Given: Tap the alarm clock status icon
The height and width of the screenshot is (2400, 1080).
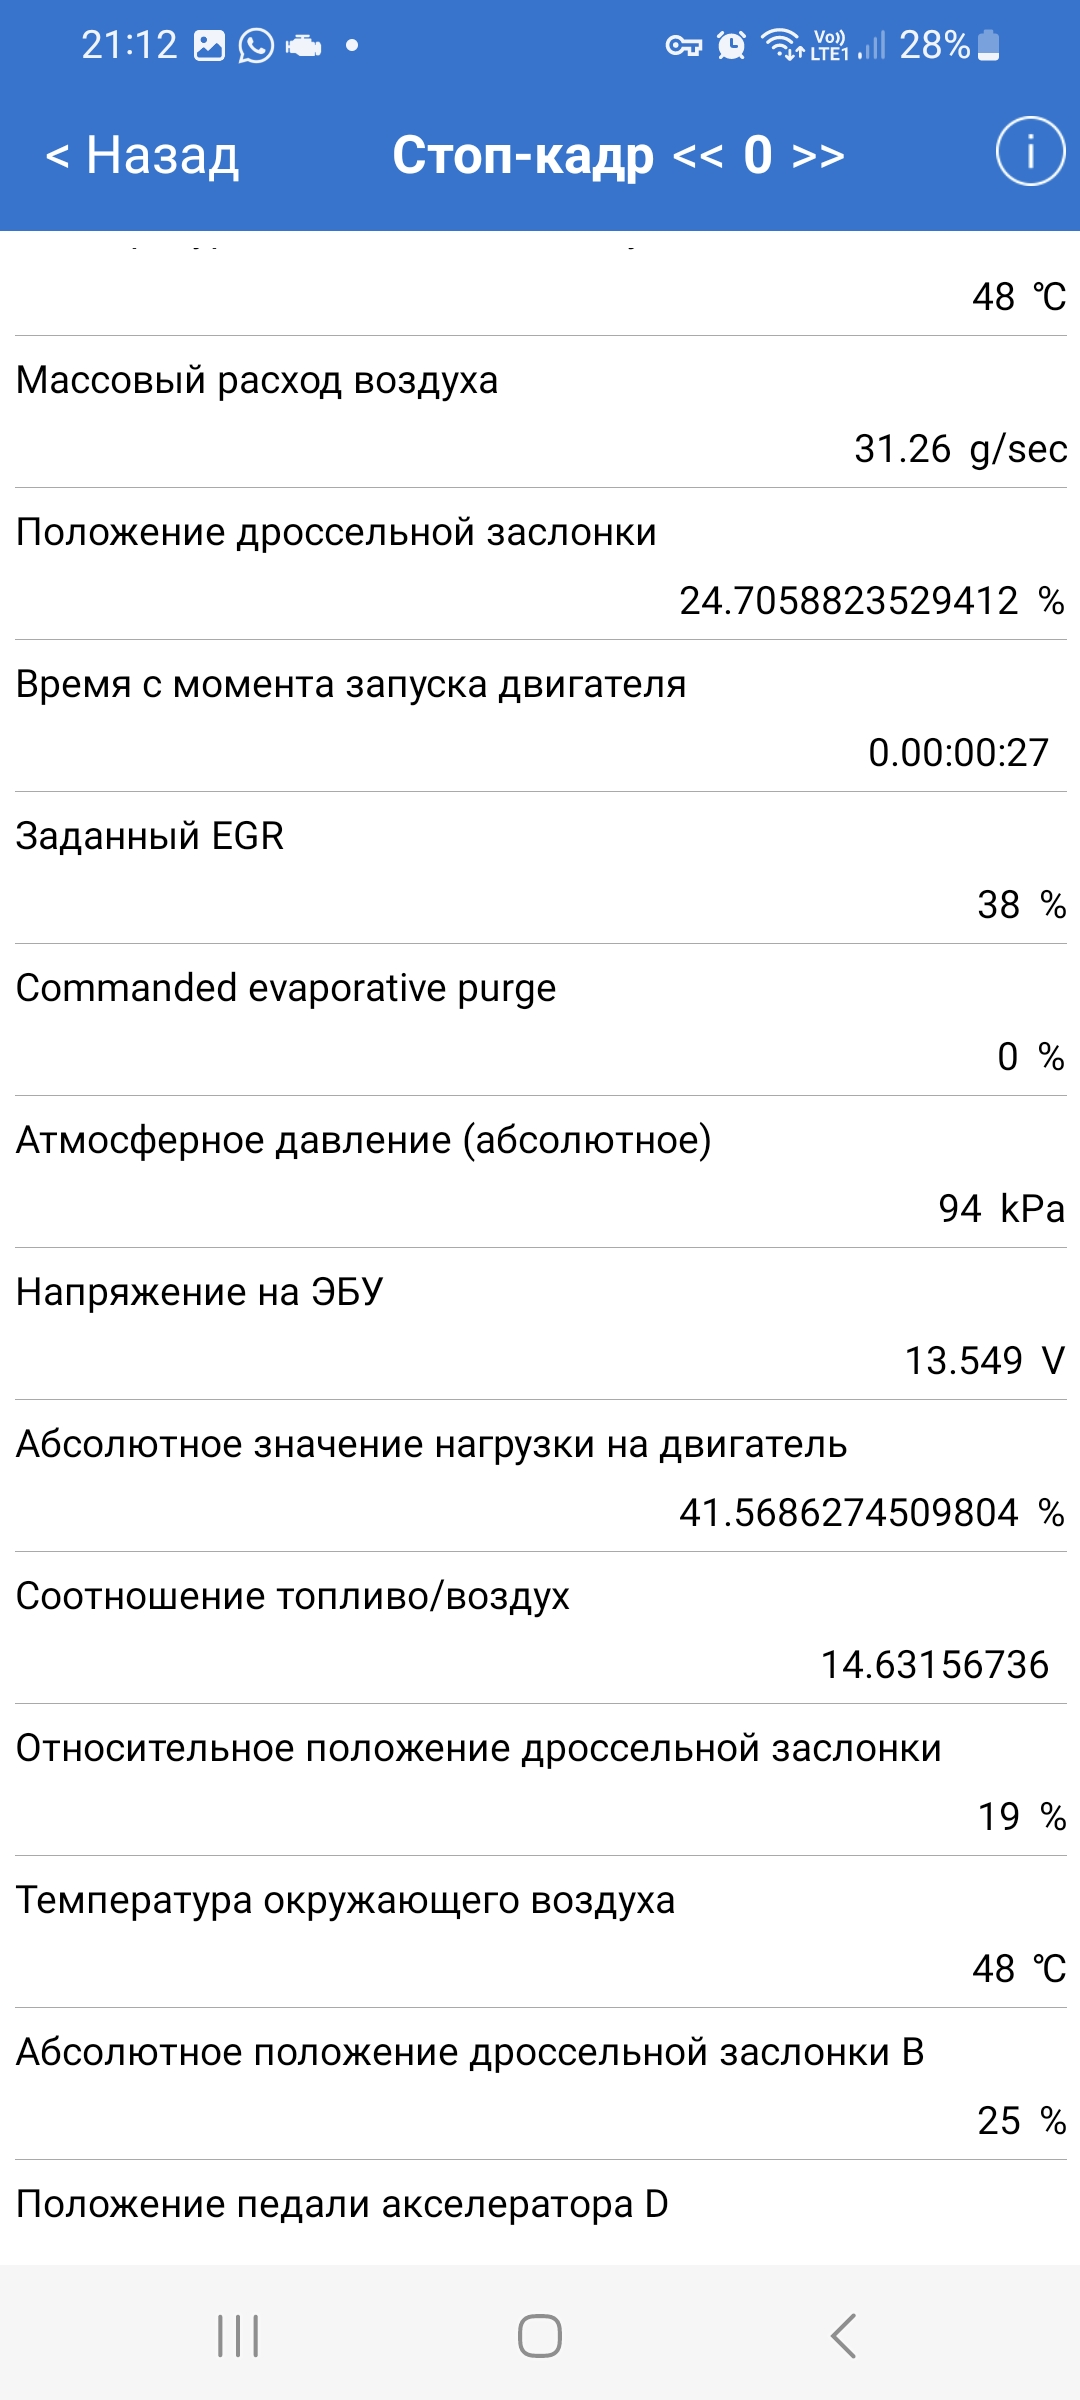Looking at the screenshot, I should [x=732, y=46].
